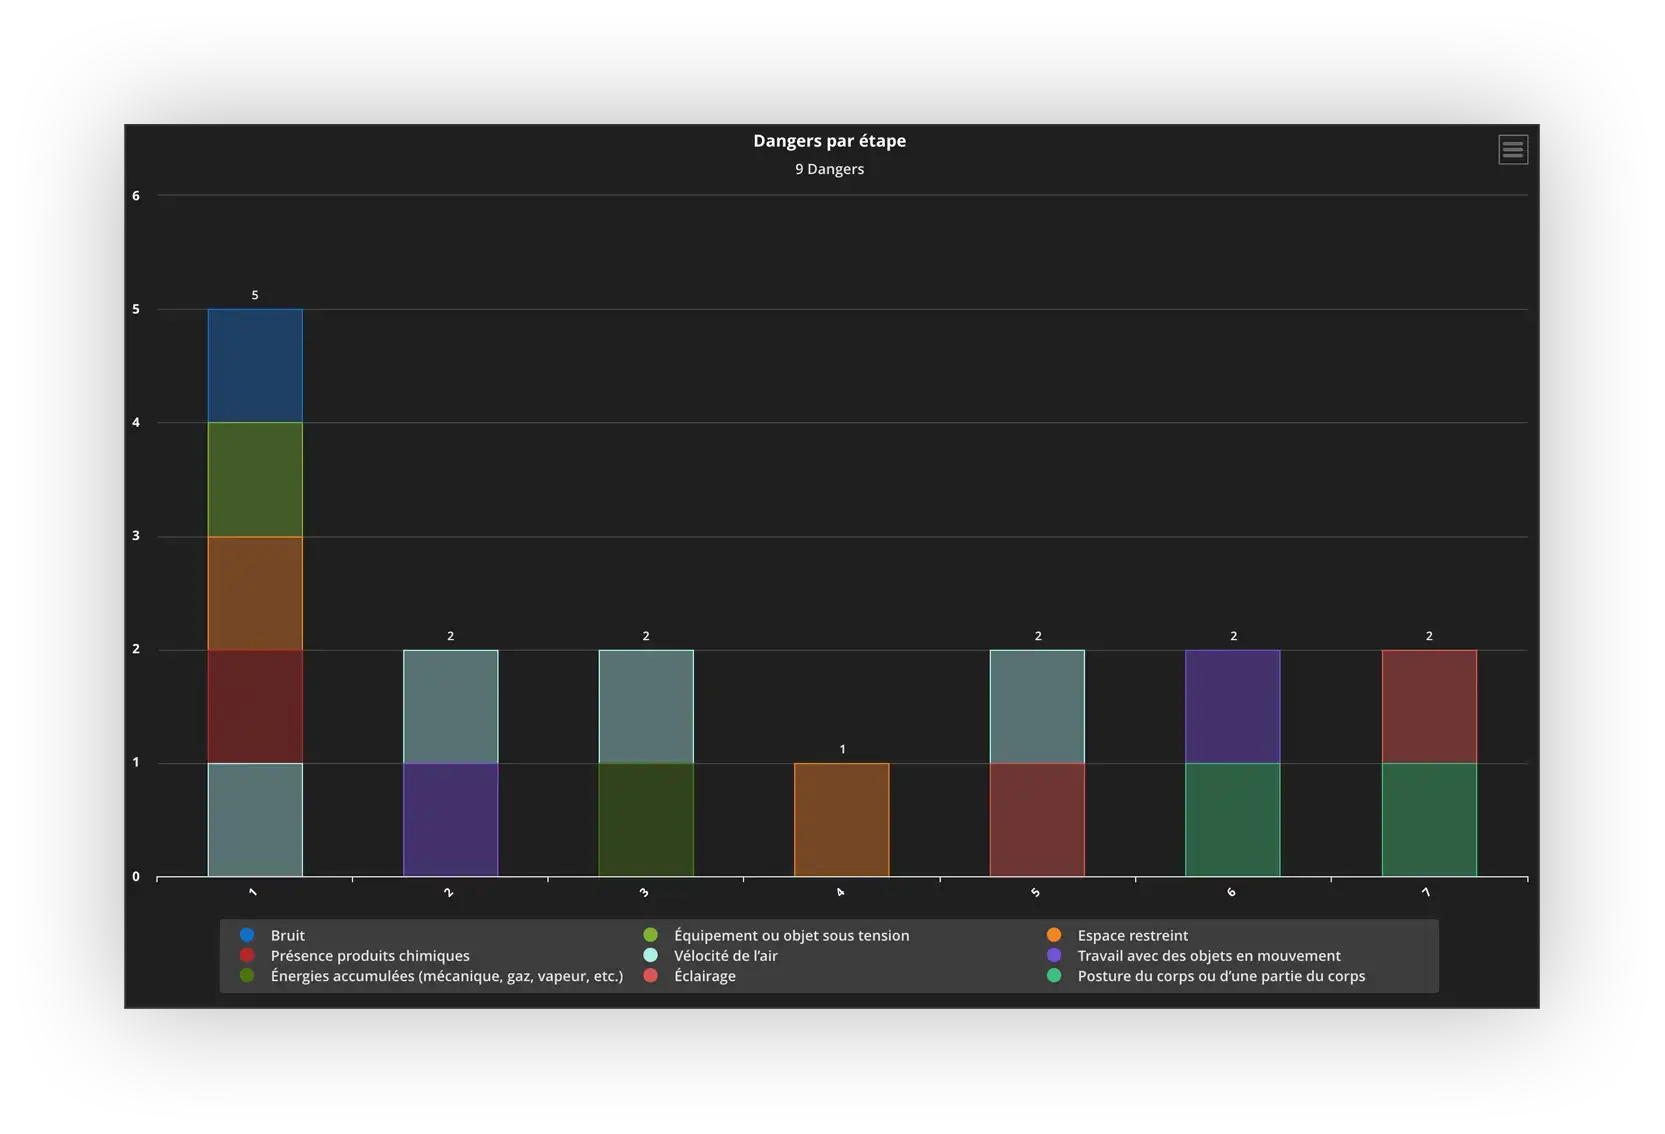Open the chart context menu hamburger icon
Screen dimensions: 1665x1134
tap(1512, 149)
